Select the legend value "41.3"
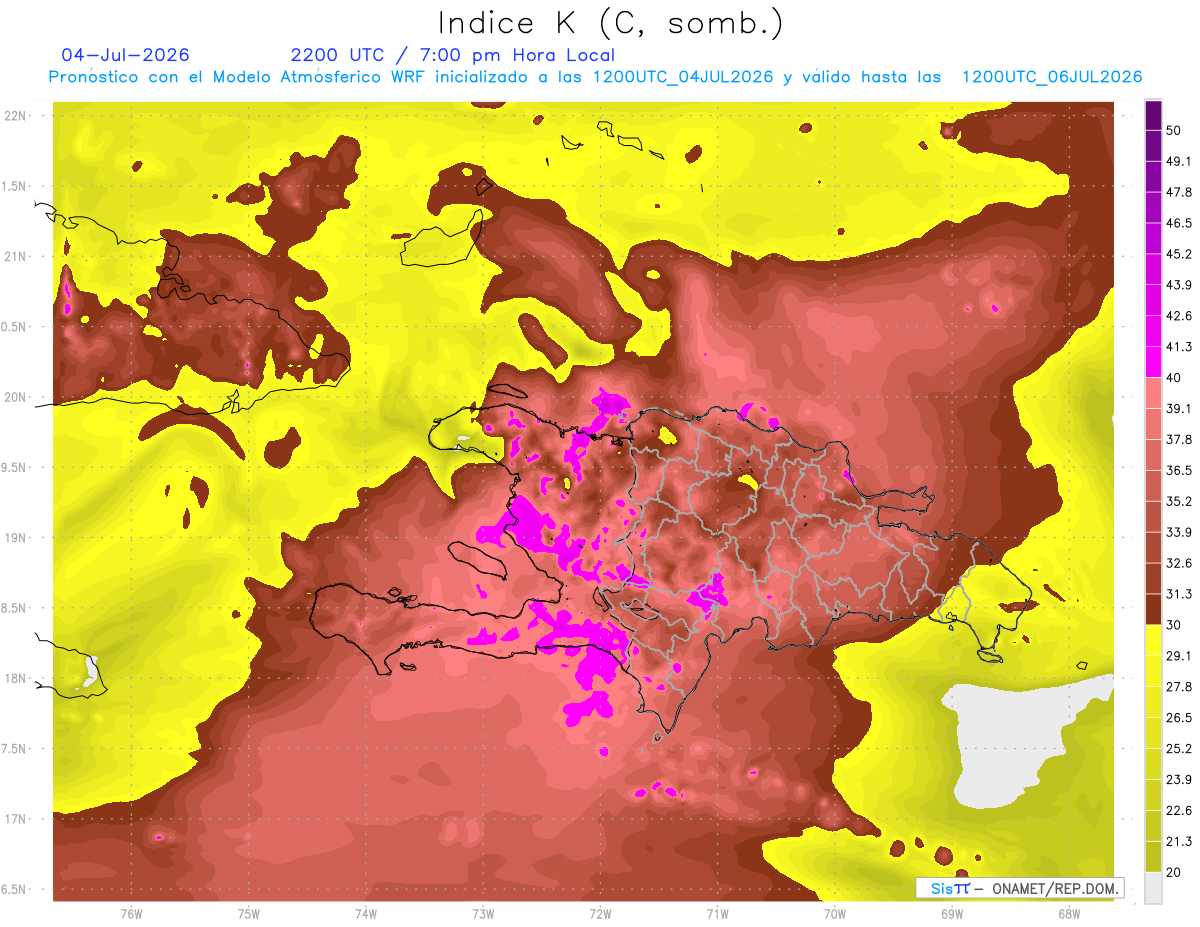 click(x=1178, y=347)
